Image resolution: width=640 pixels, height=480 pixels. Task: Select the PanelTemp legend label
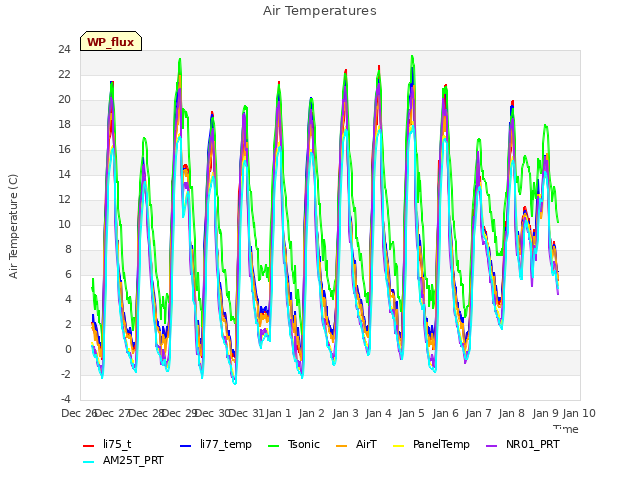[441, 444]
